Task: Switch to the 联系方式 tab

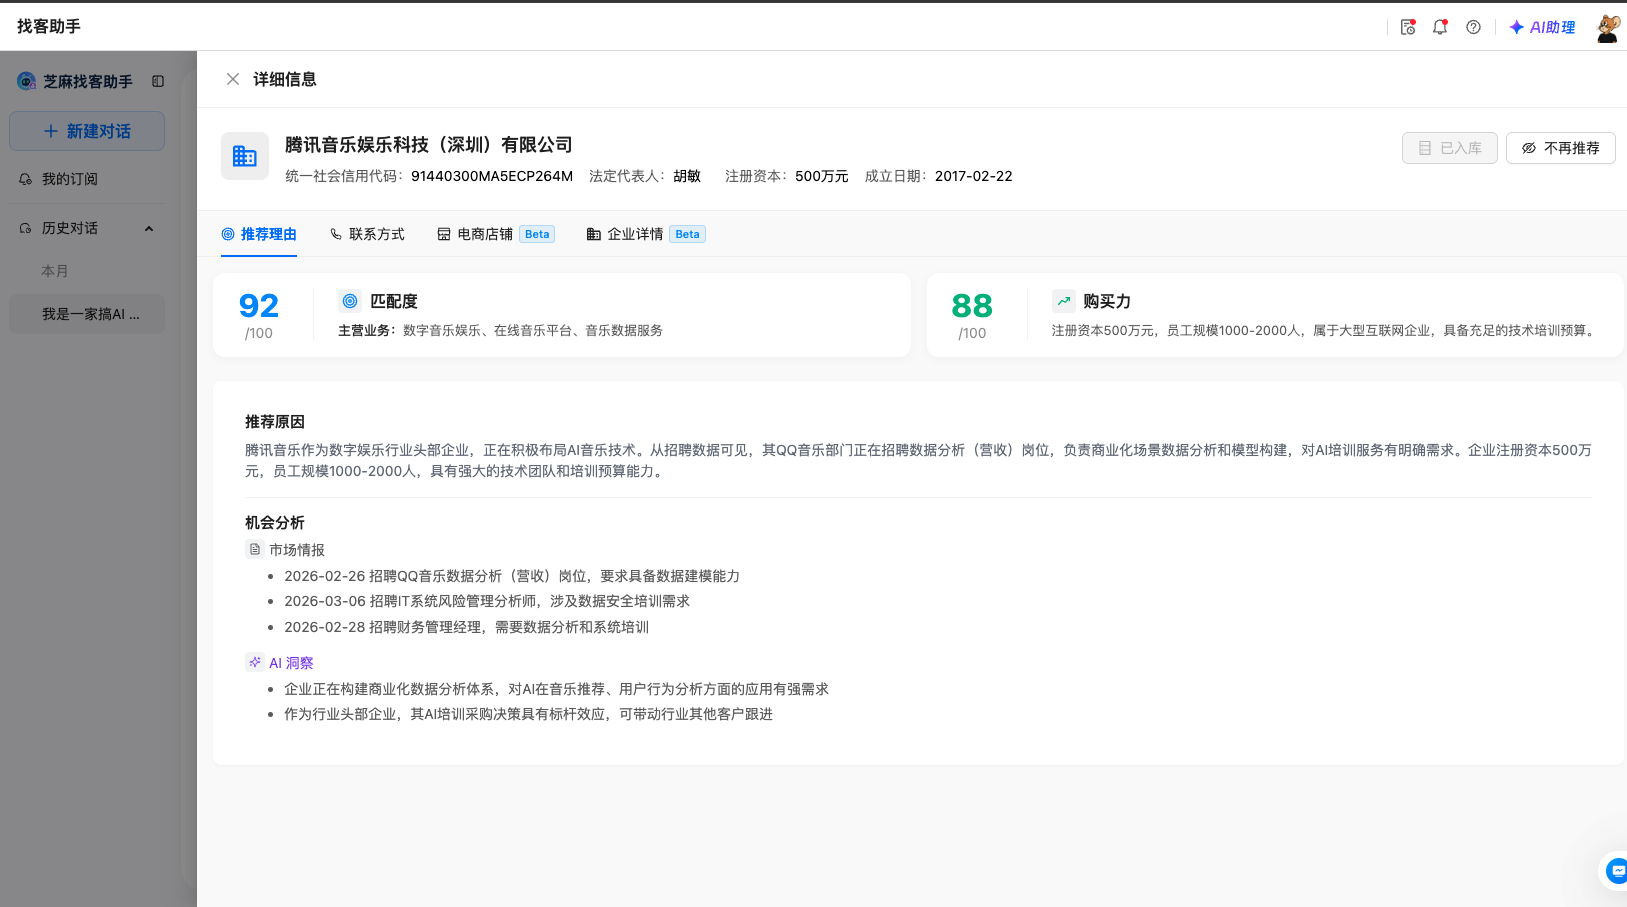Action: (367, 234)
